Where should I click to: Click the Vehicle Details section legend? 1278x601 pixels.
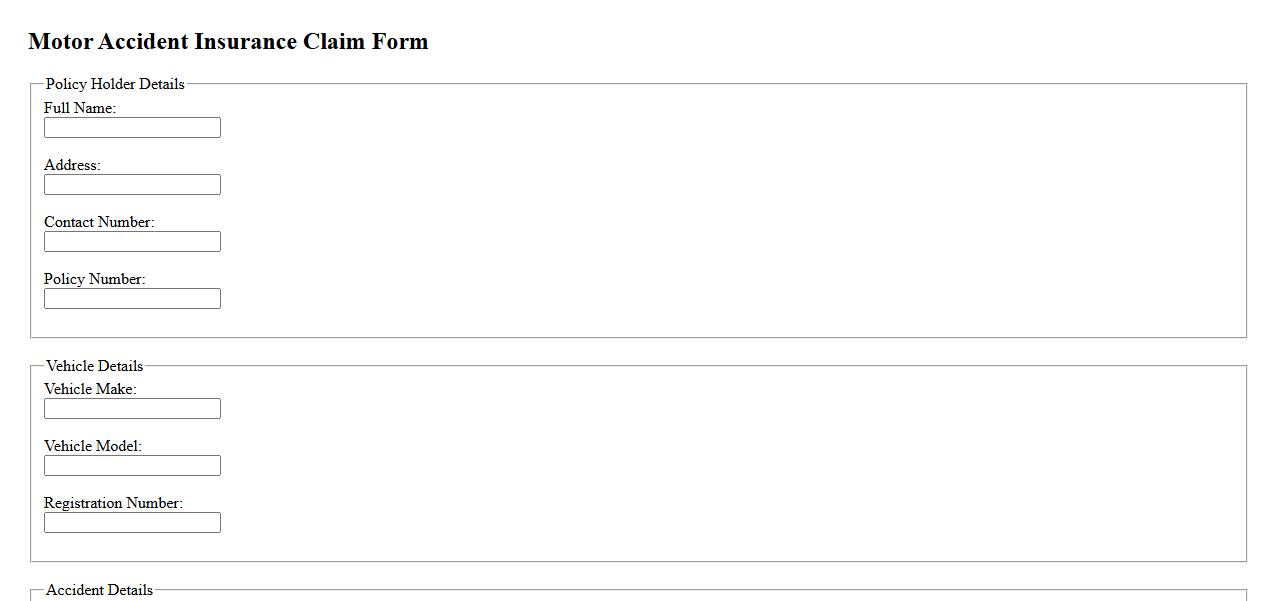tap(94, 366)
